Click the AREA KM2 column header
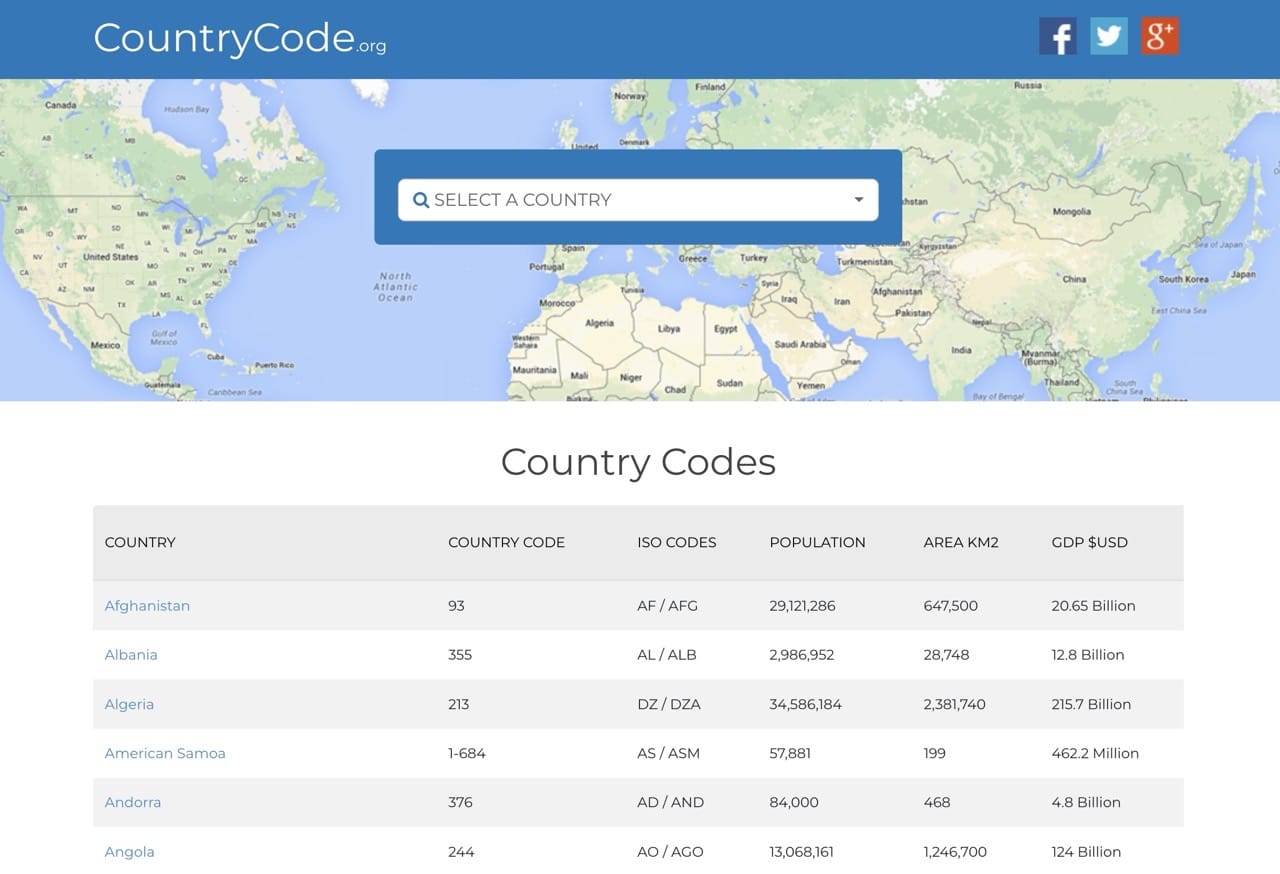1280x874 pixels. tap(961, 542)
